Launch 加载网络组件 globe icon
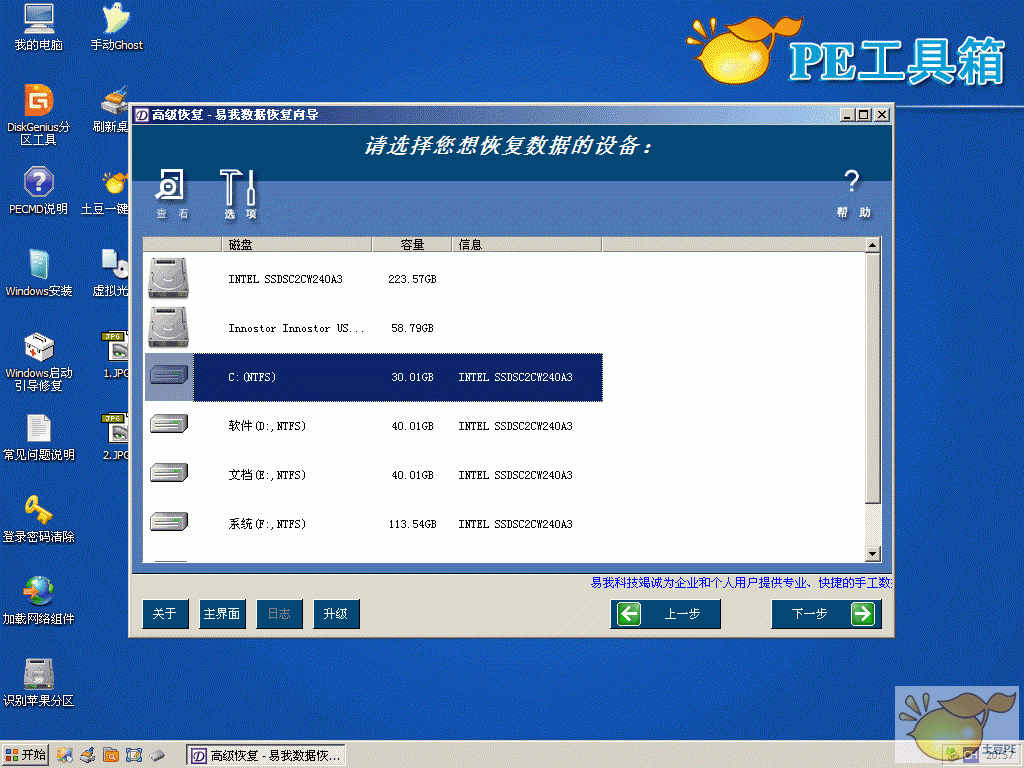Screen dimensions: 1024x768 pyautogui.click(x=39, y=601)
